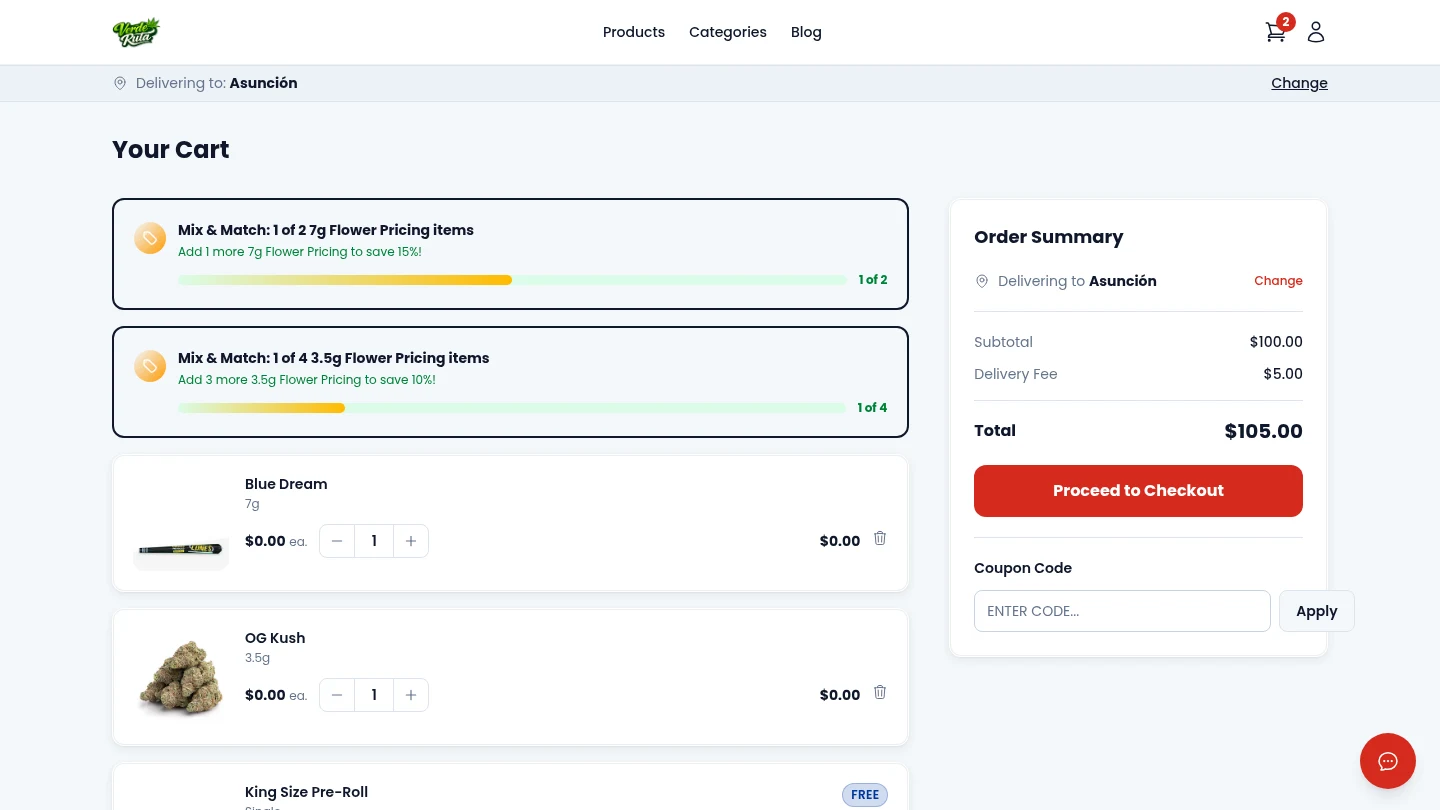
Task: Open the user account profile icon
Action: (x=1316, y=32)
